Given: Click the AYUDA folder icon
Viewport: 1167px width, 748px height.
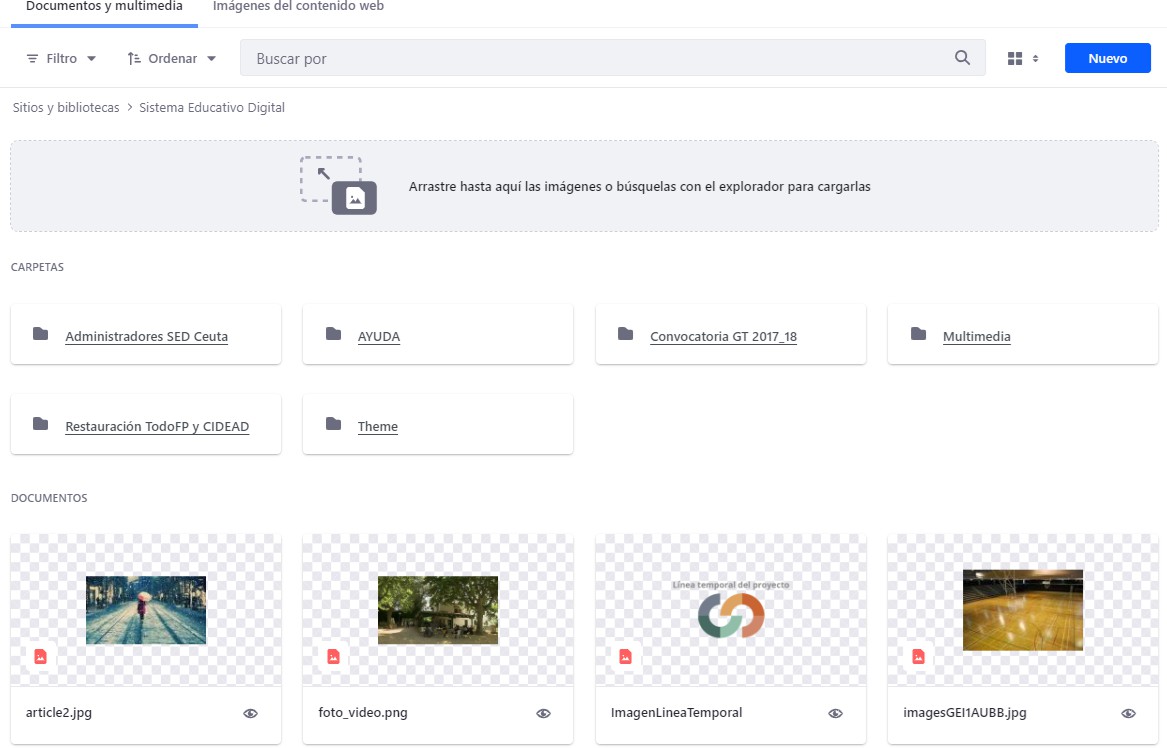Looking at the screenshot, I should pos(333,334).
